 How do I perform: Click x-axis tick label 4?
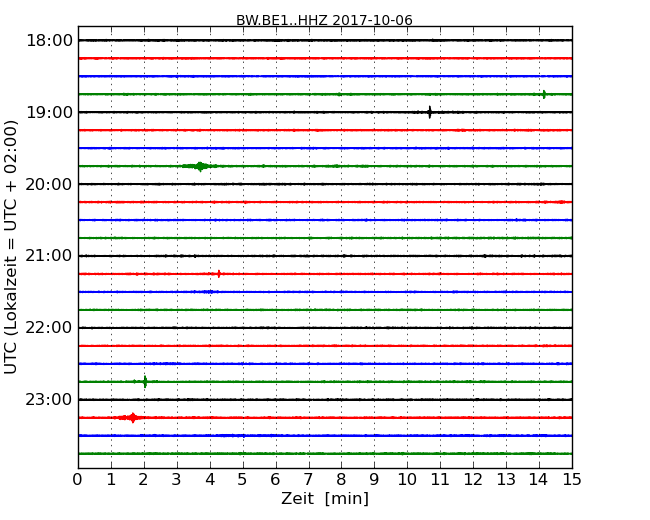pos(210,479)
